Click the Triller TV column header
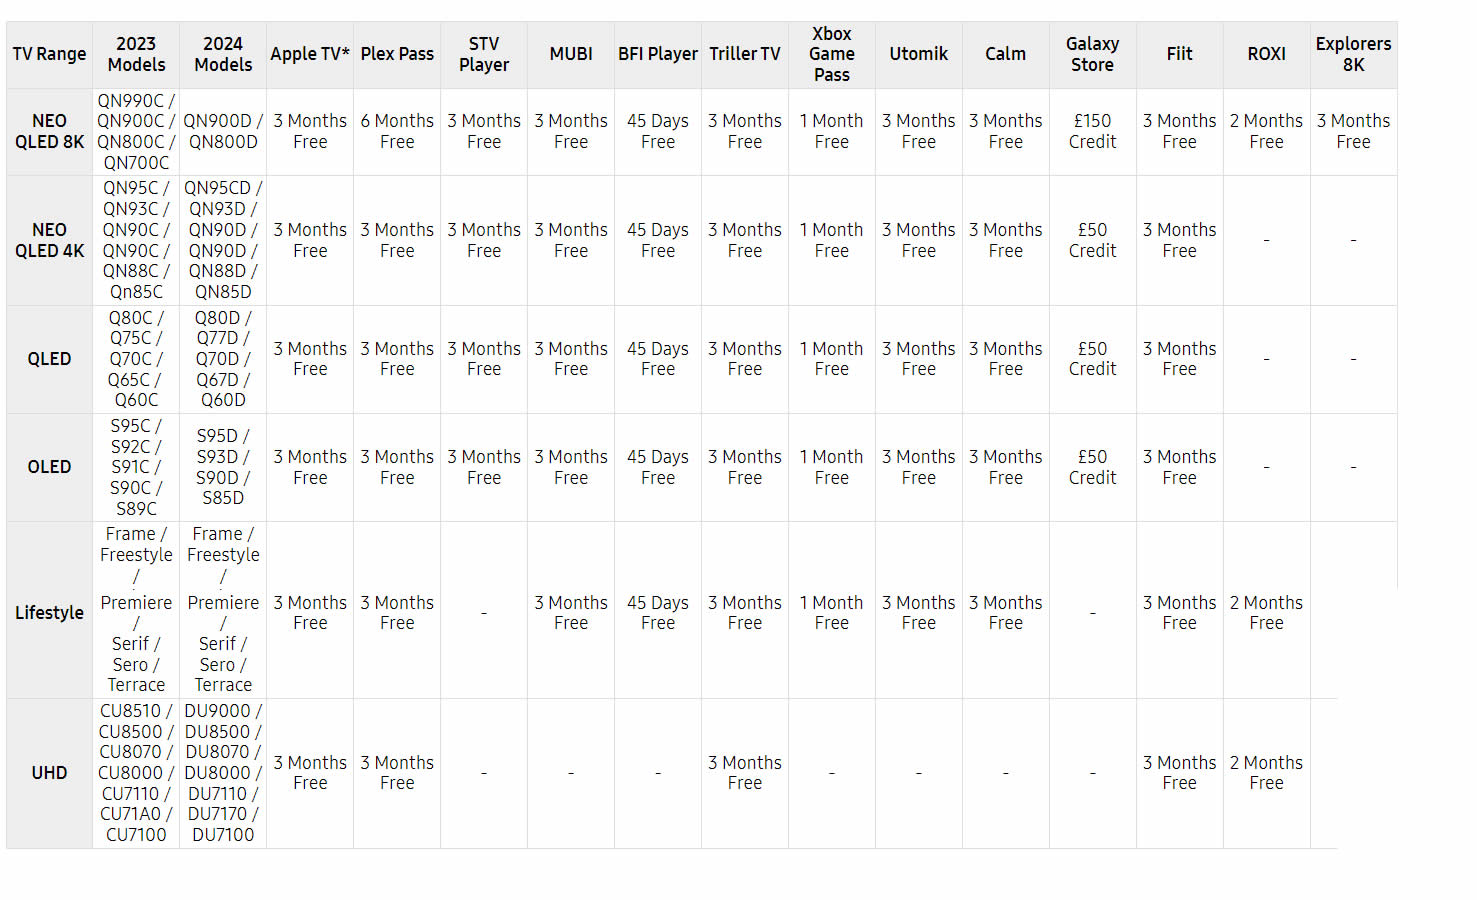The width and height of the screenshot is (1477, 900). (x=744, y=54)
